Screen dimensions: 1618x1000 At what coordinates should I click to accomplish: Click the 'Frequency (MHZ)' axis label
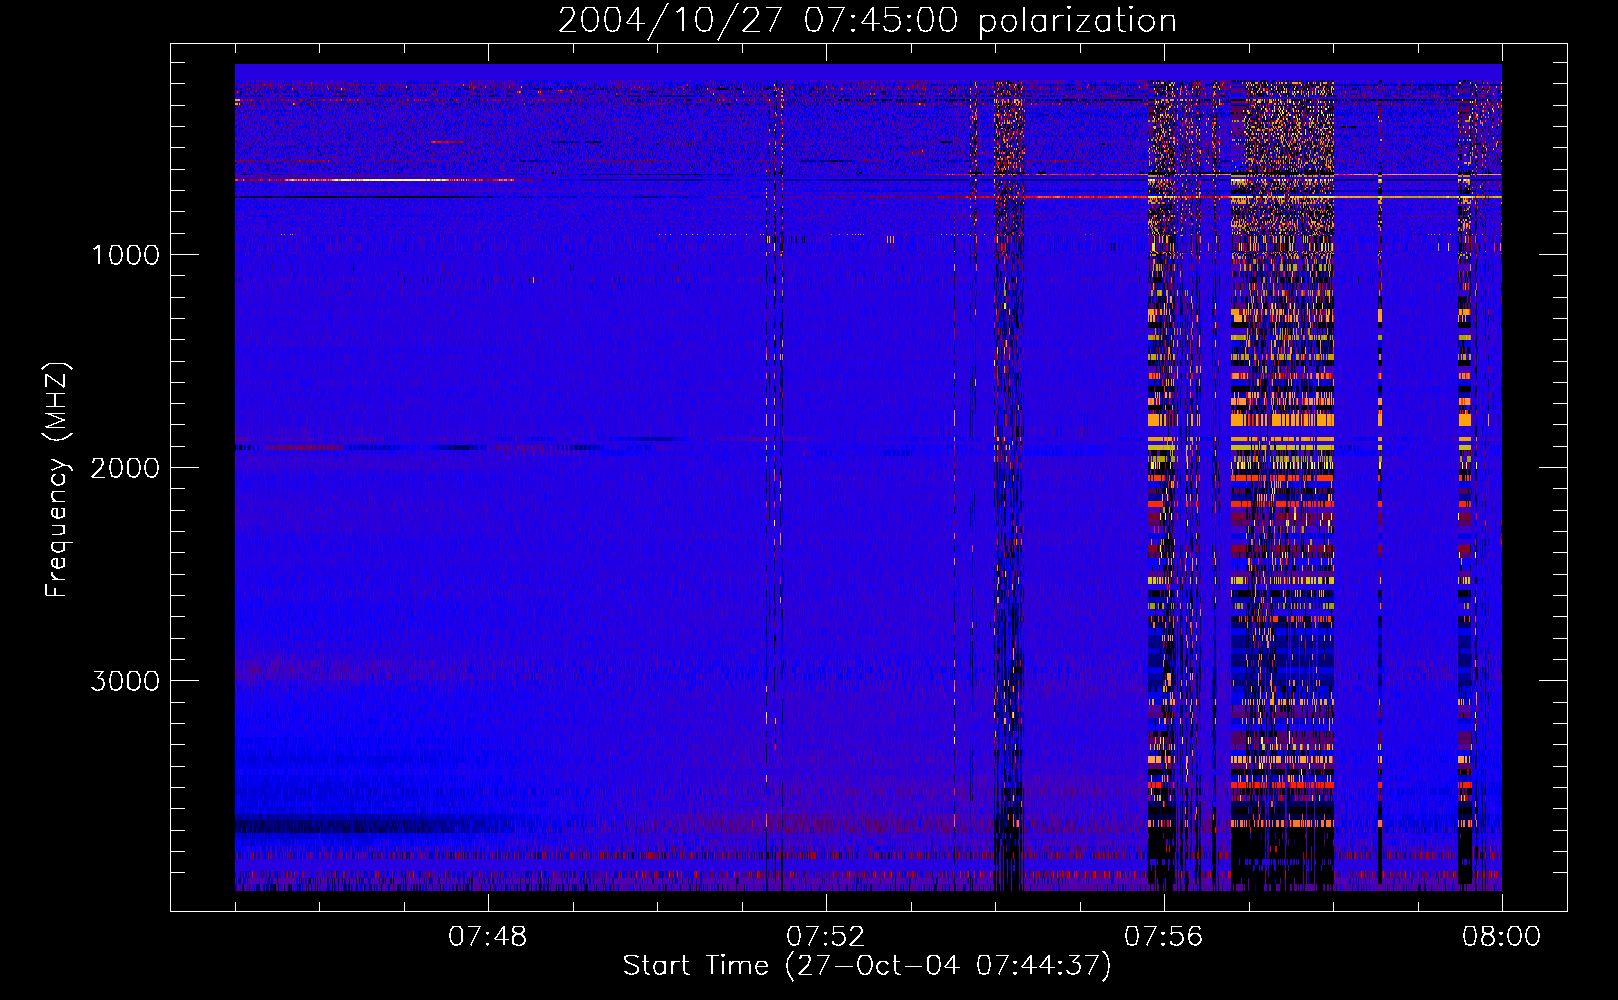[x=56, y=480]
